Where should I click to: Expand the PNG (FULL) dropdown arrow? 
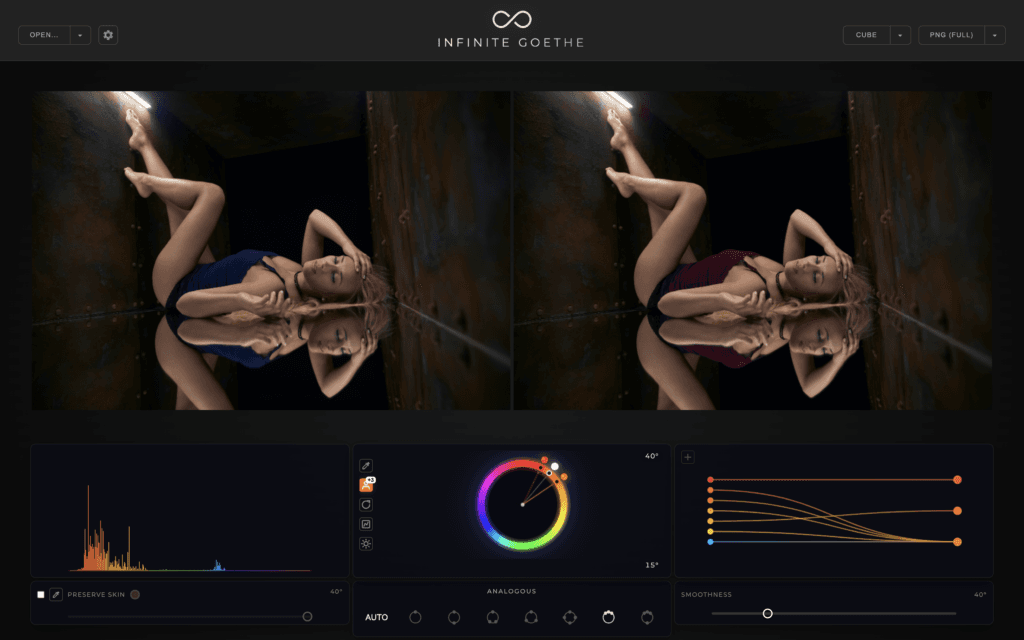pos(995,35)
